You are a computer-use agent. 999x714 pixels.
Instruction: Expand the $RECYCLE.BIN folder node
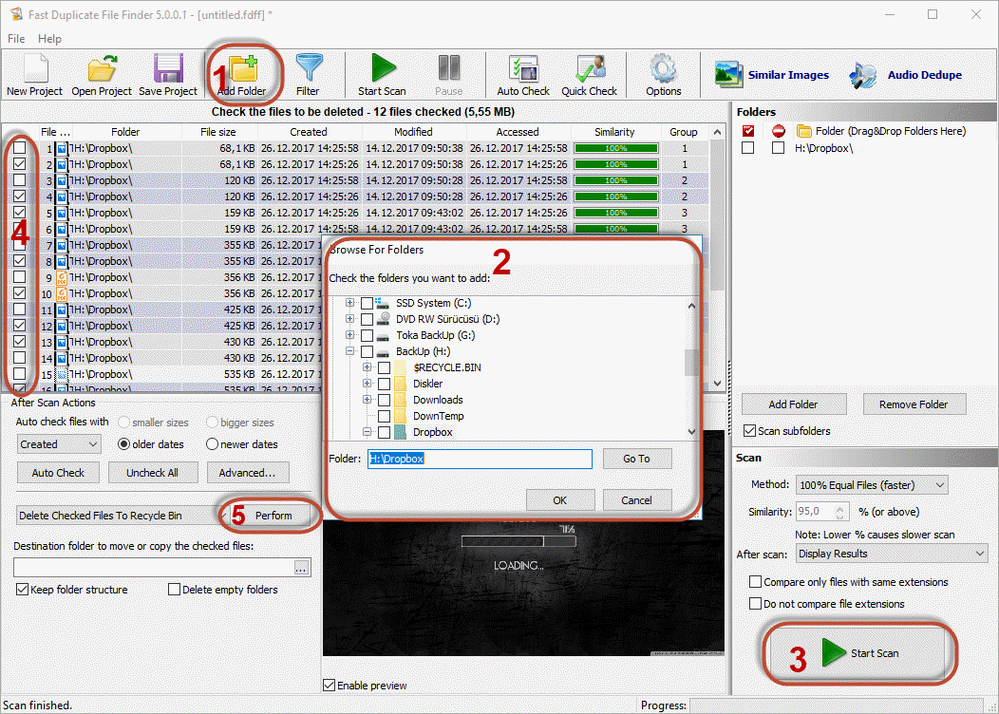click(367, 368)
